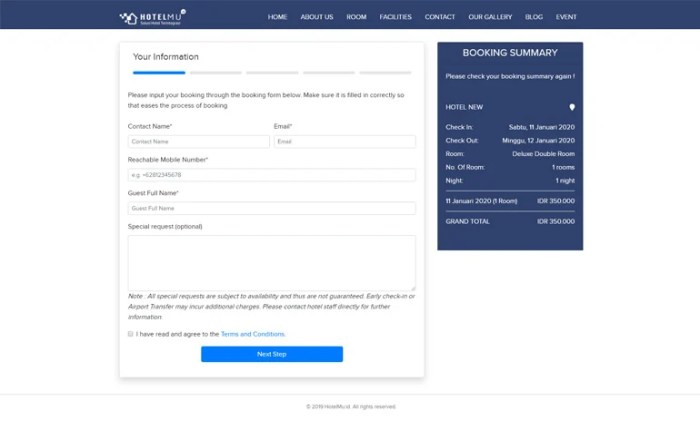The height and width of the screenshot is (440, 700).
Task: Click inside the Special request text area
Action: [271, 263]
